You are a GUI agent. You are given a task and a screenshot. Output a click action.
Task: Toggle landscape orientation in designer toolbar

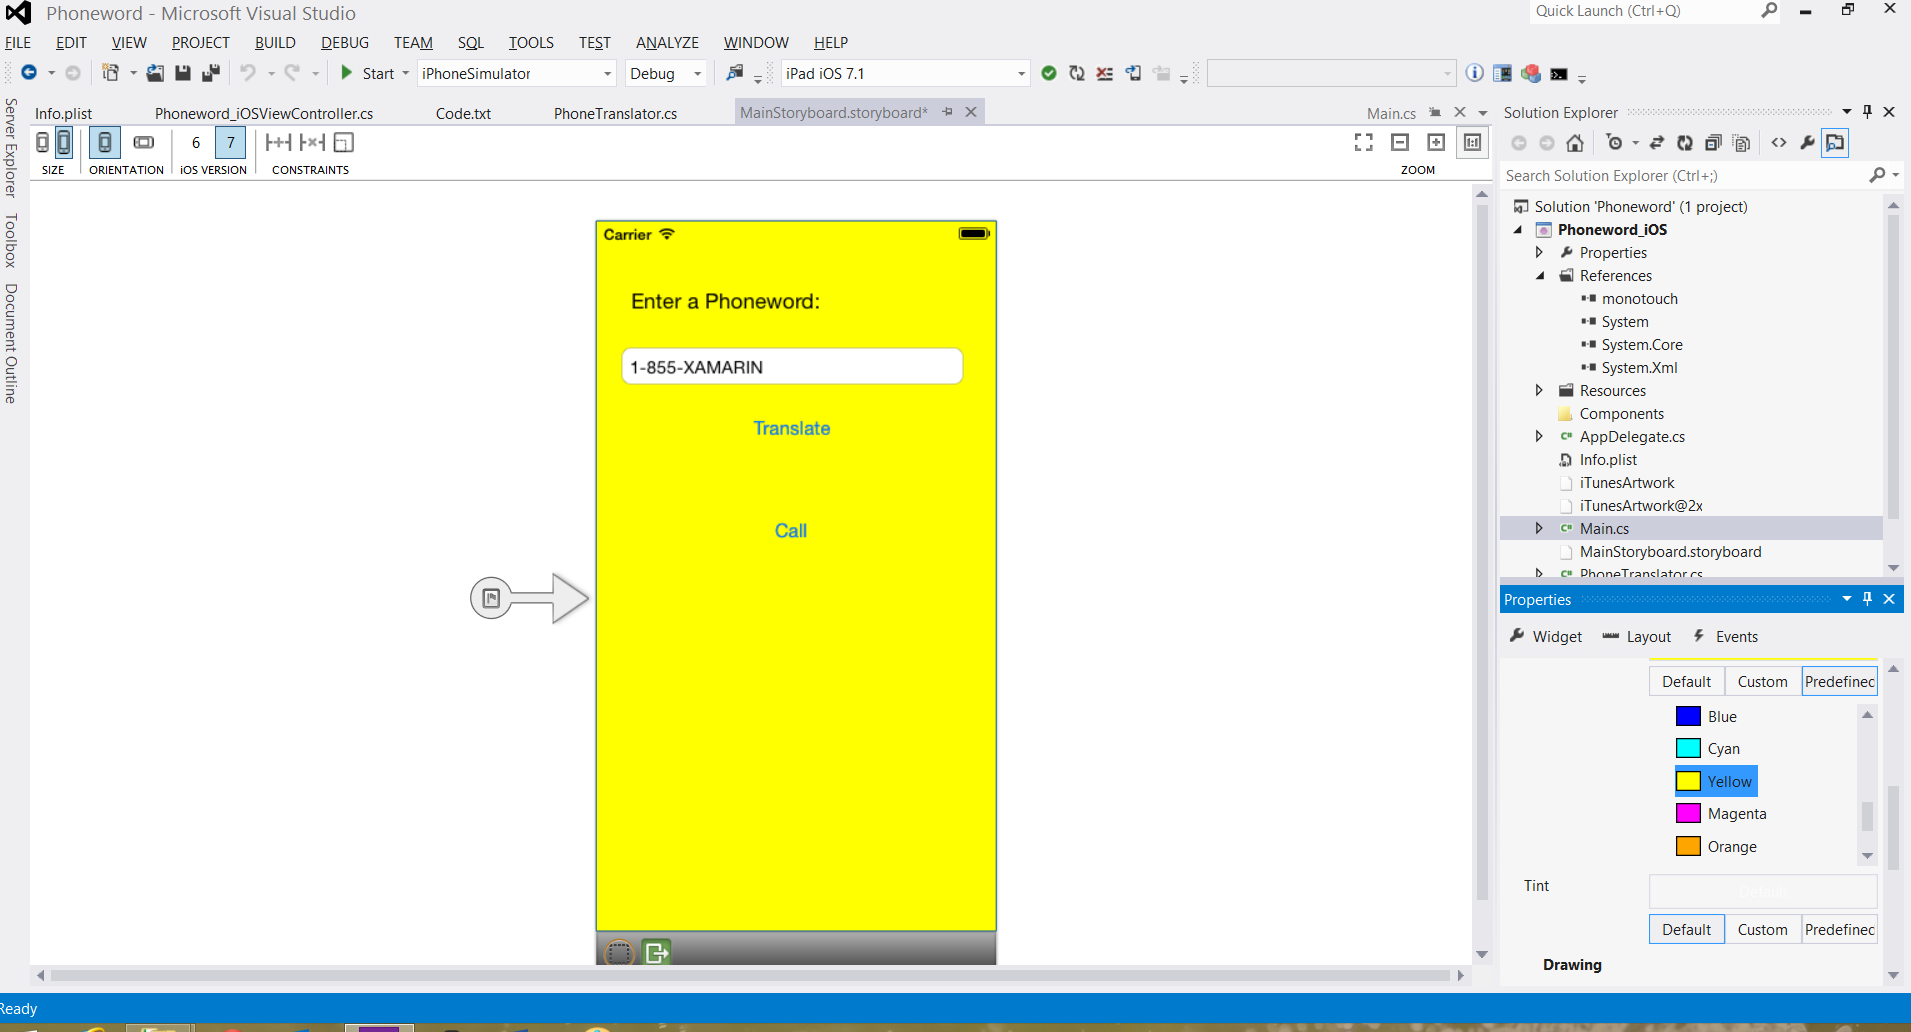pyautogui.click(x=144, y=143)
